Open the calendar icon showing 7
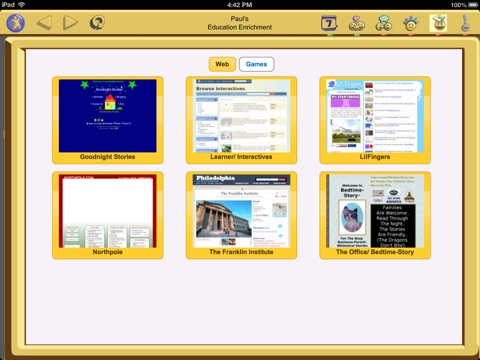Screen dimensions: 480x360 click(x=329, y=23)
